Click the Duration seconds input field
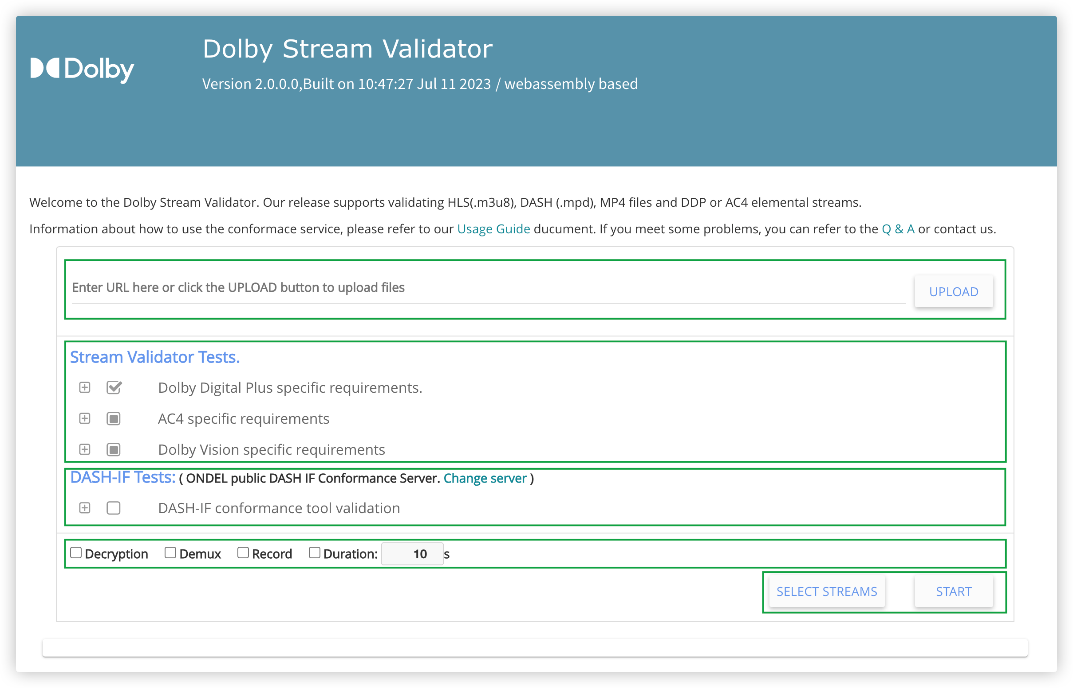The width and height of the screenshot is (1073, 688). click(x=412, y=554)
